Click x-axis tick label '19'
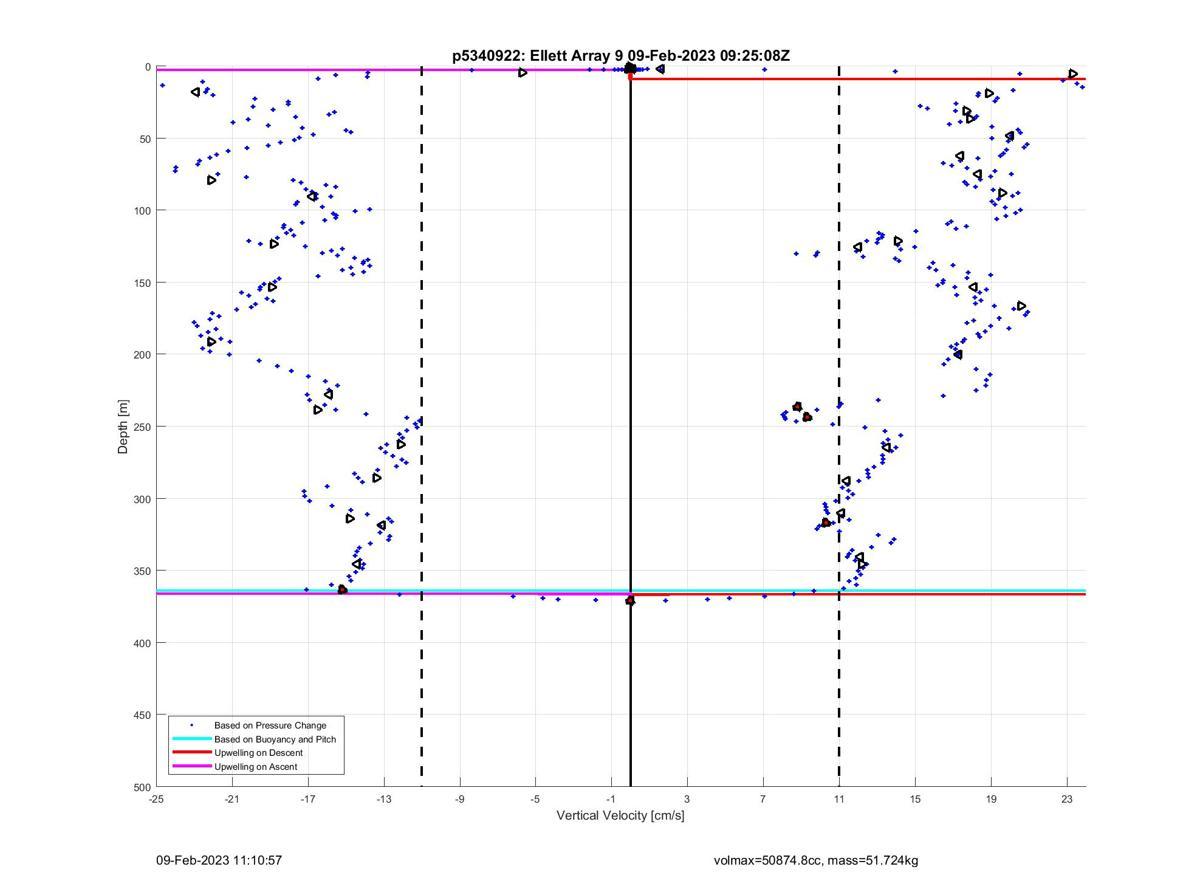 991,798
